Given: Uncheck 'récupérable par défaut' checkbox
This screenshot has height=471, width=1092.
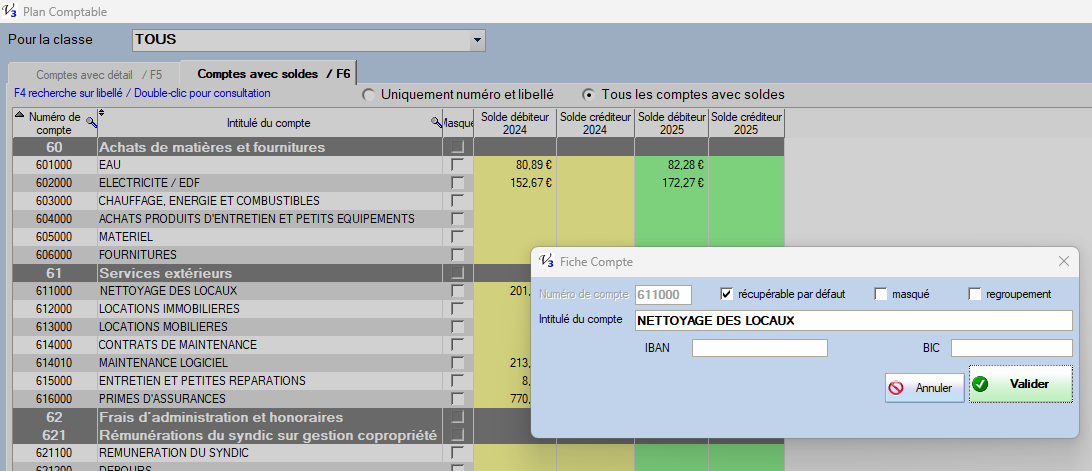Looking at the screenshot, I should (x=727, y=294).
